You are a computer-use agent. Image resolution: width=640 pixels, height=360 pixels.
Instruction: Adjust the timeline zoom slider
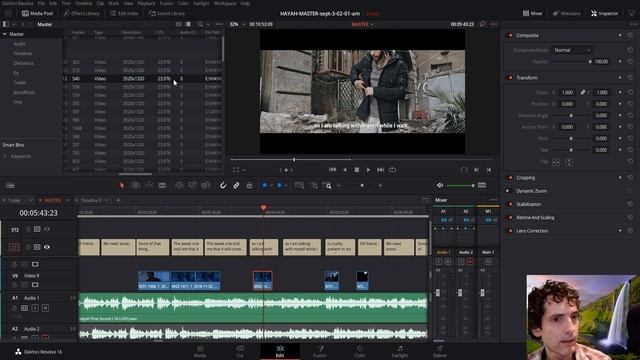(x=362, y=185)
